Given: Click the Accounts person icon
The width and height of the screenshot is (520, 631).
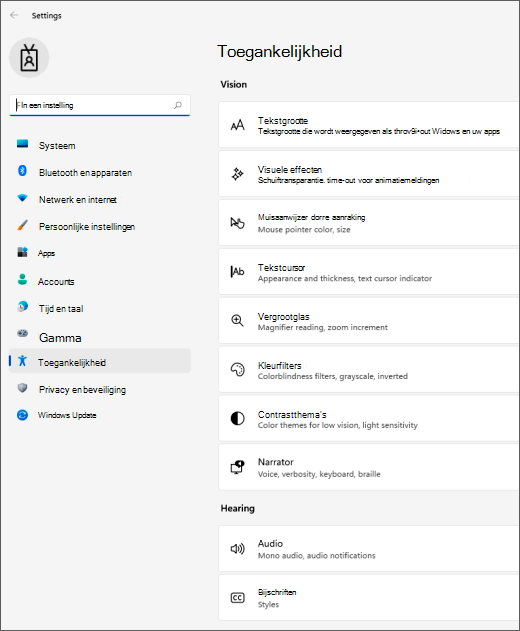Looking at the screenshot, I should coord(23,280).
